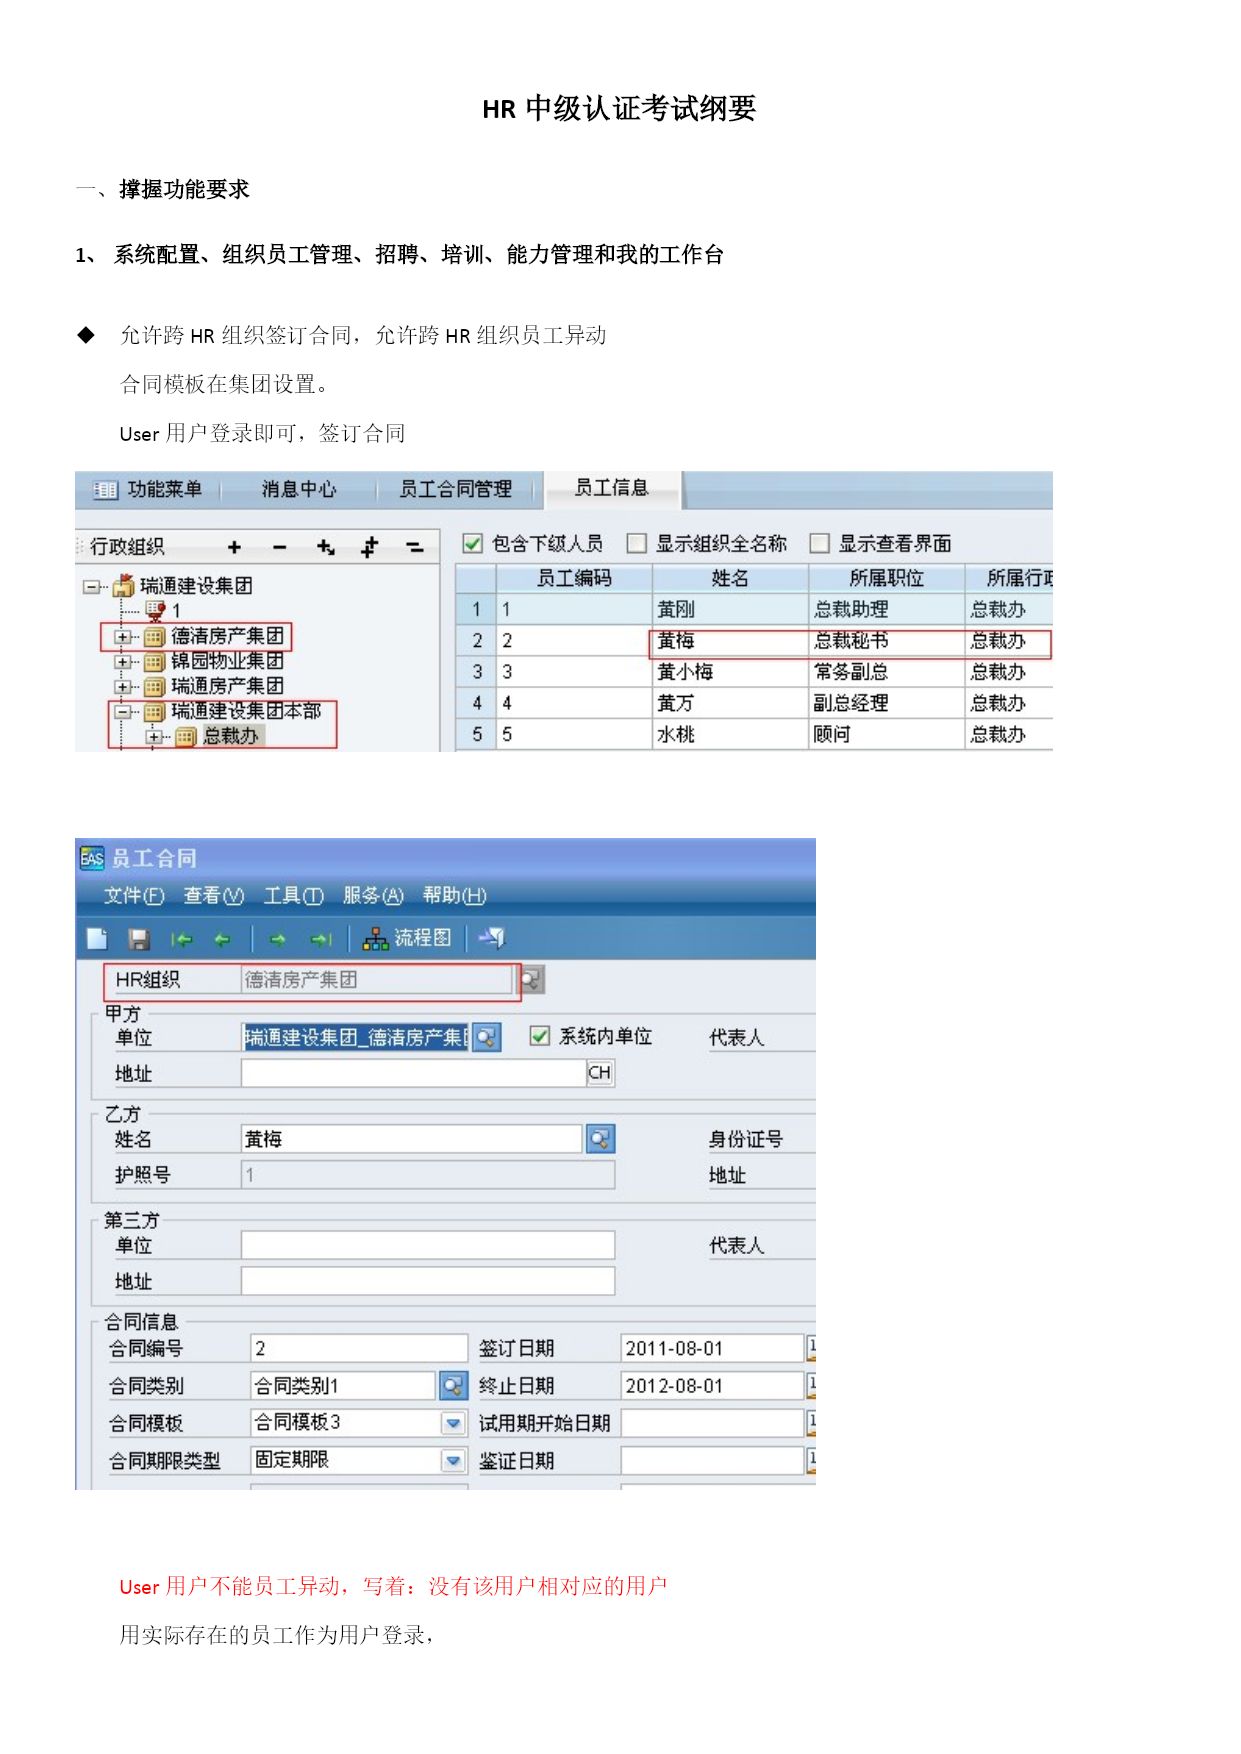Viewport: 1241px width, 1754px height.
Task: Click the fourth 行政组织 toolbar icon, crossed plus
Action: (370, 547)
